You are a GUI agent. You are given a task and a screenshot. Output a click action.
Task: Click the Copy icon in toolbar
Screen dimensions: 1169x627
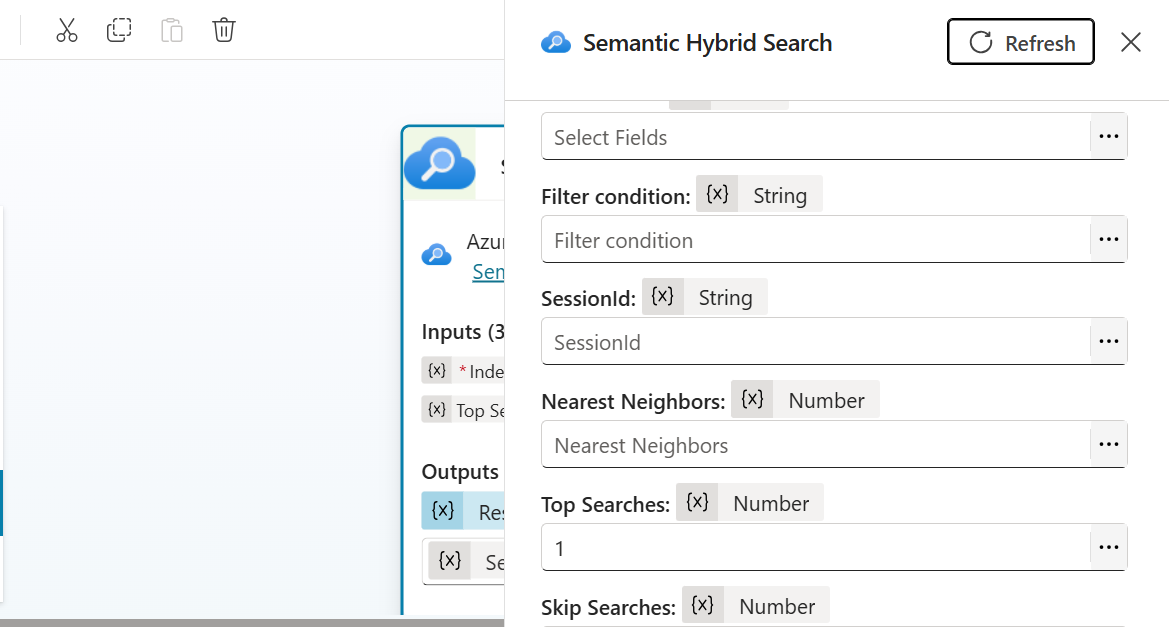pos(119,31)
